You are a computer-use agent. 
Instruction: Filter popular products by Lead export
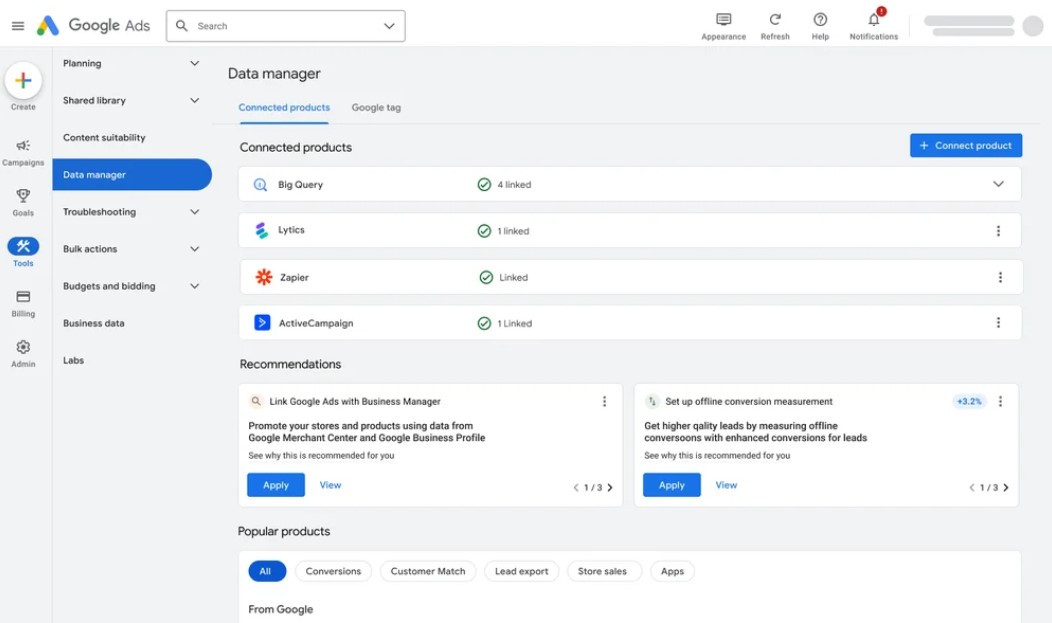point(521,571)
